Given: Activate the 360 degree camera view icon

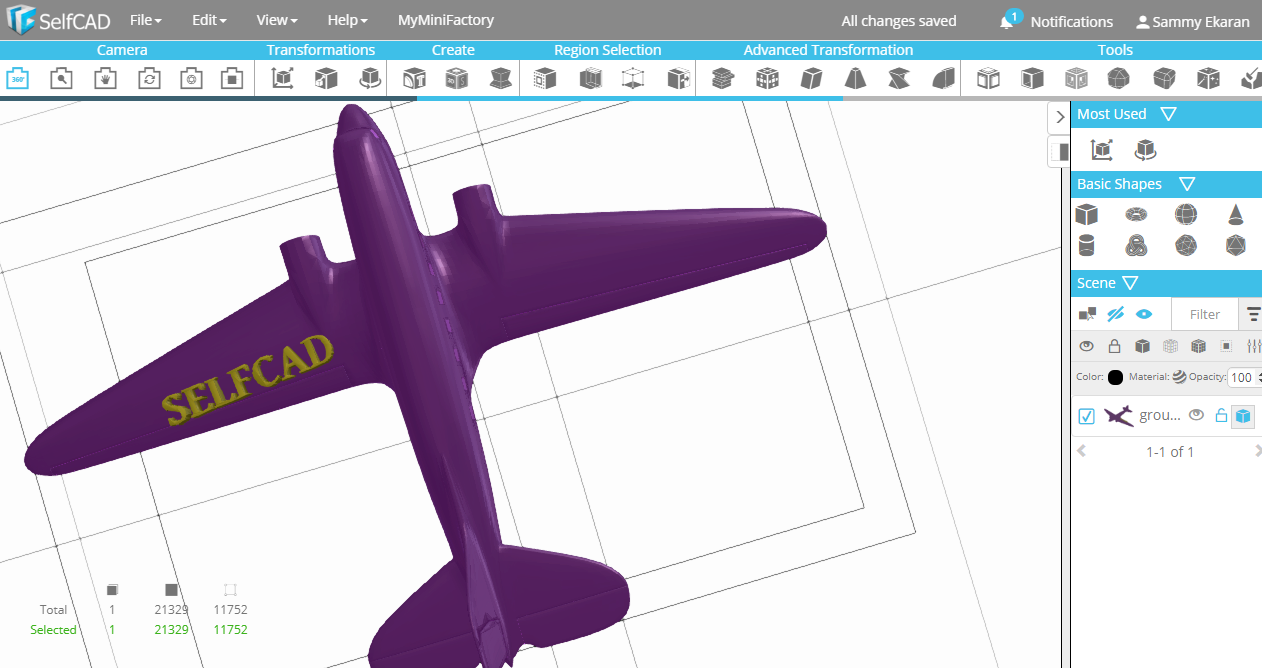Looking at the screenshot, I should [x=17, y=78].
